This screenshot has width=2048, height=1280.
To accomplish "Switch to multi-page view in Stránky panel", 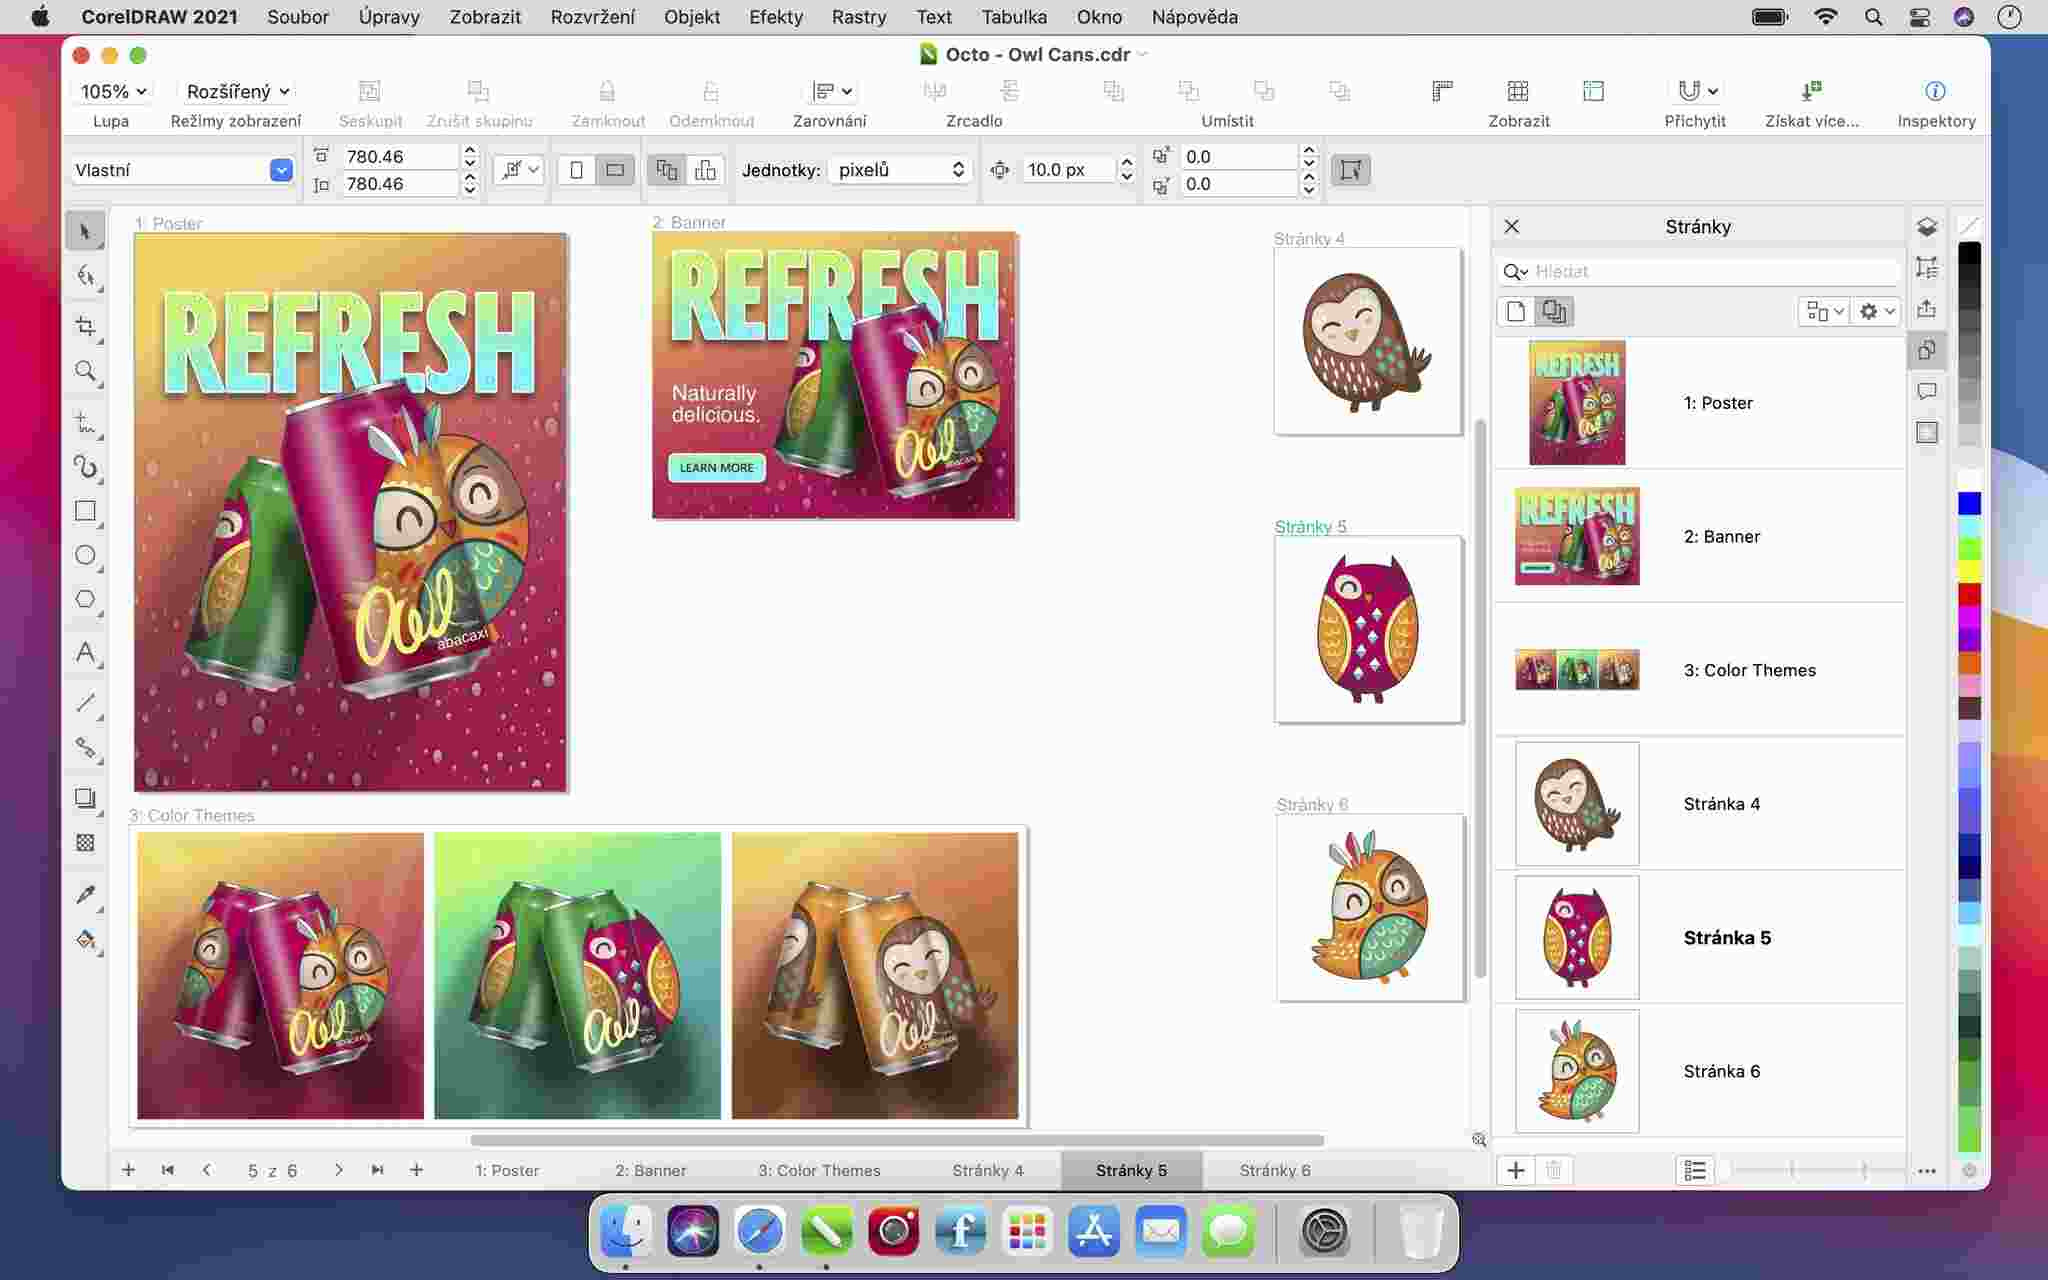I will (x=1553, y=311).
